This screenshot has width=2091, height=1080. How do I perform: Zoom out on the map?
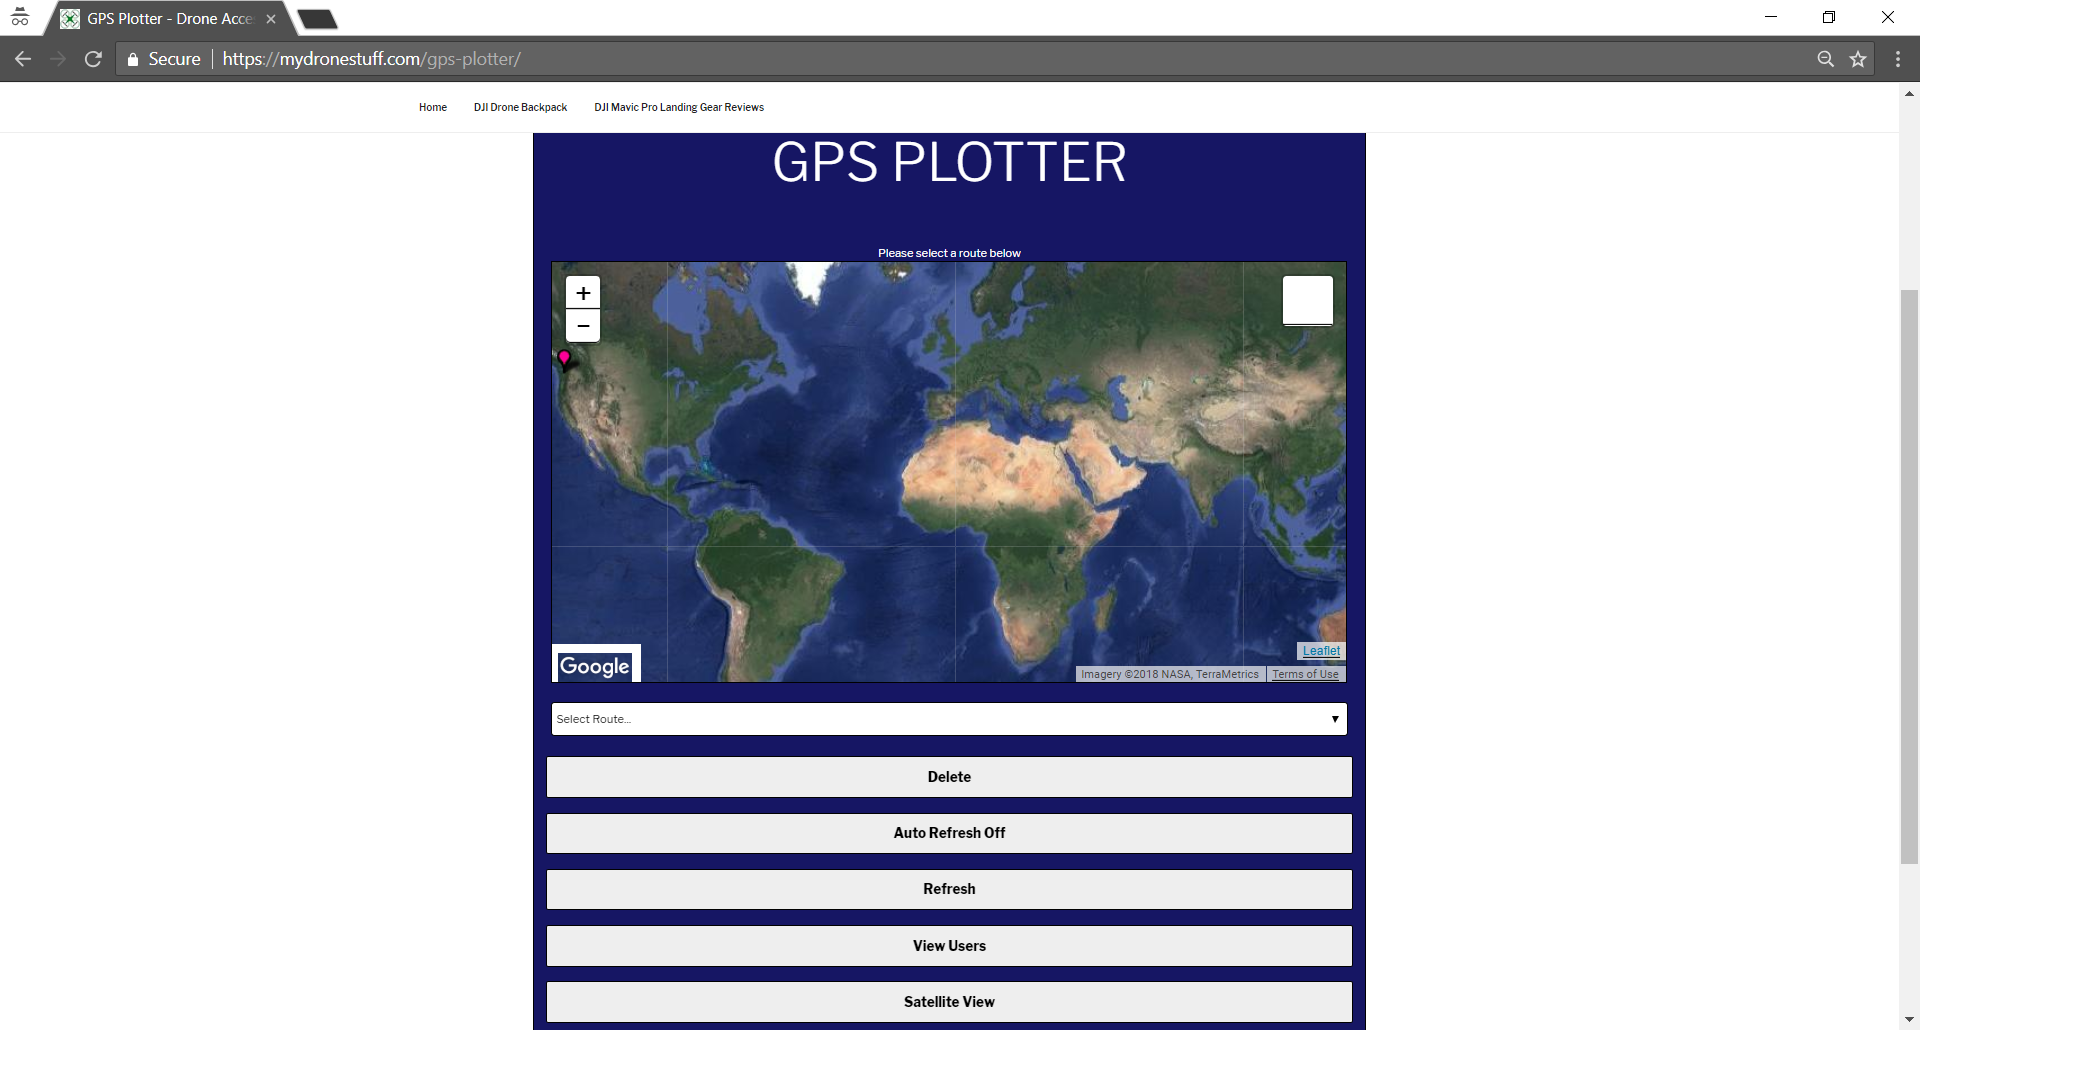(x=583, y=326)
